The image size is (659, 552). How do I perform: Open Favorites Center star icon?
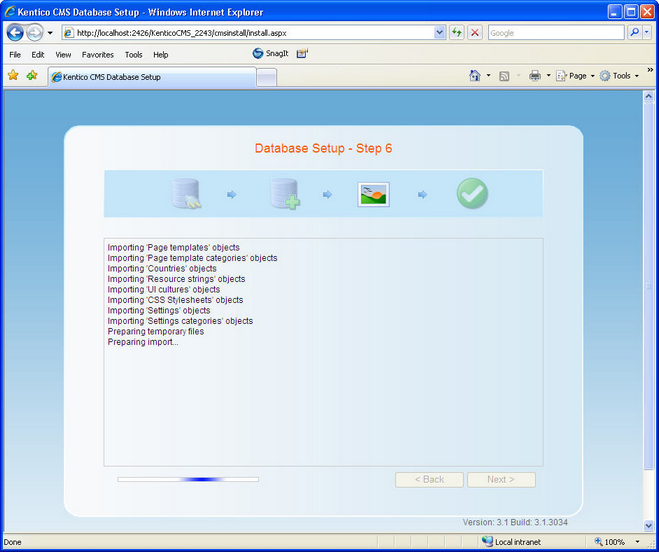13,76
